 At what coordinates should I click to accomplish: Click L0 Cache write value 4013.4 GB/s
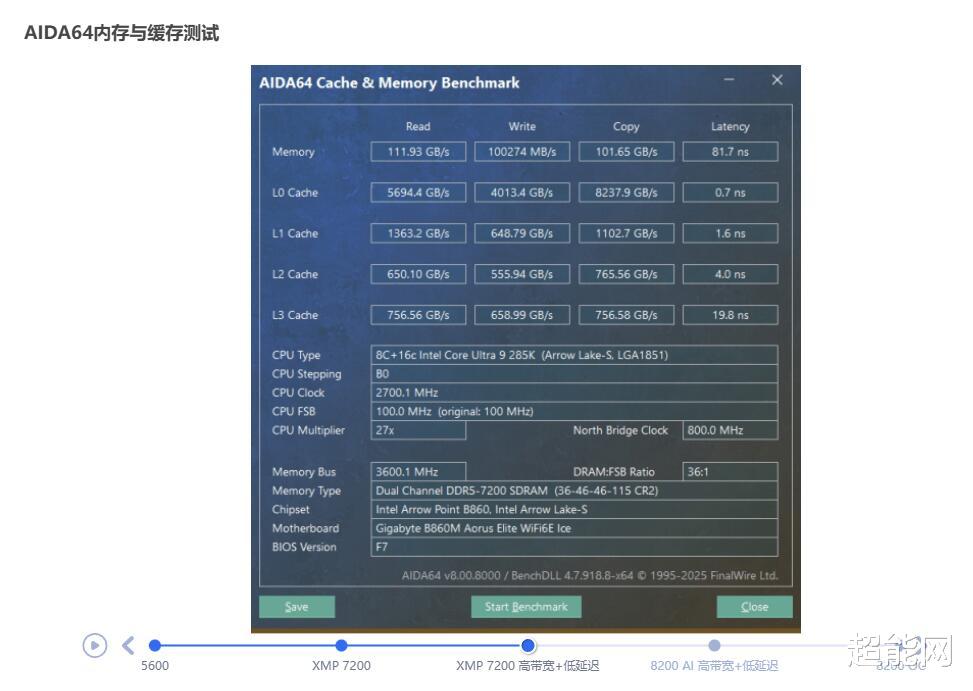(x=522, y=193)
